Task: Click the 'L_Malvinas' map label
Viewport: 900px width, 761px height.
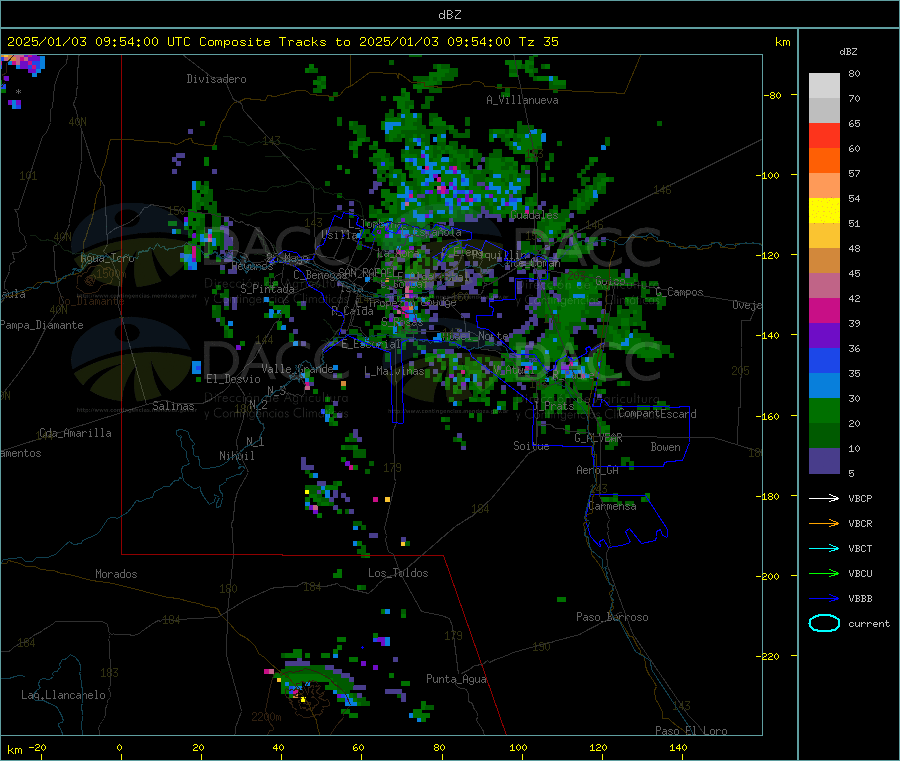Action: click(394, 371)
